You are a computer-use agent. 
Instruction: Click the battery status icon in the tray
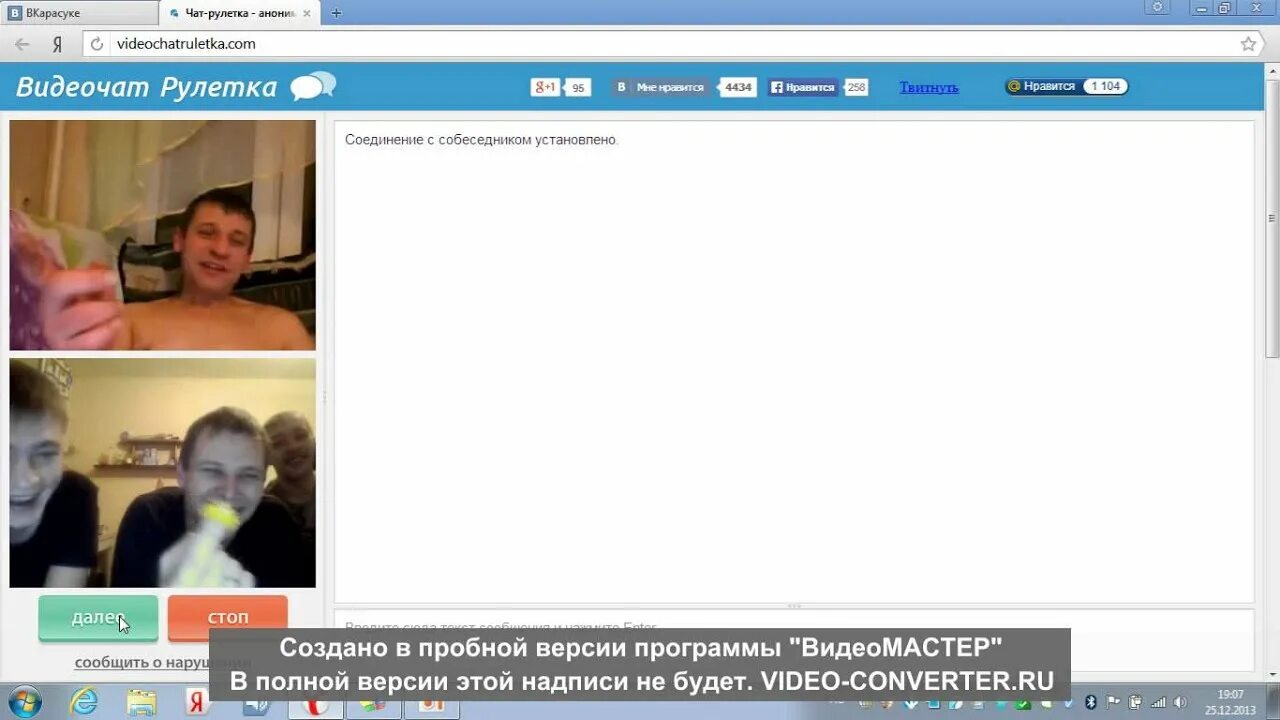coord(1134,701)
